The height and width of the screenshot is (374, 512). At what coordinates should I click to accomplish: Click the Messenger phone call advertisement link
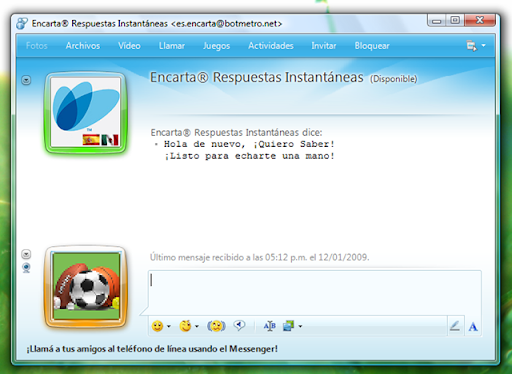(152, 349)
